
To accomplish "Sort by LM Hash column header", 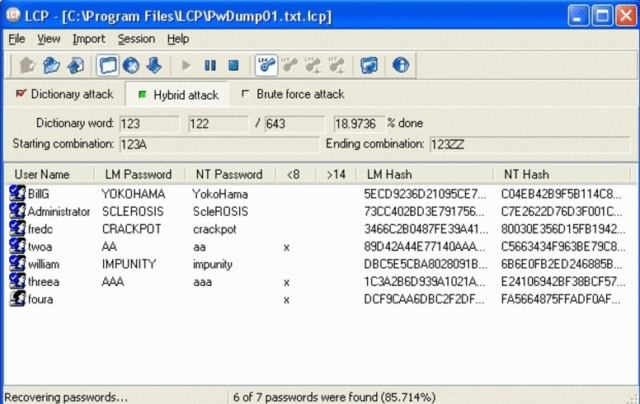I will 425,175.
